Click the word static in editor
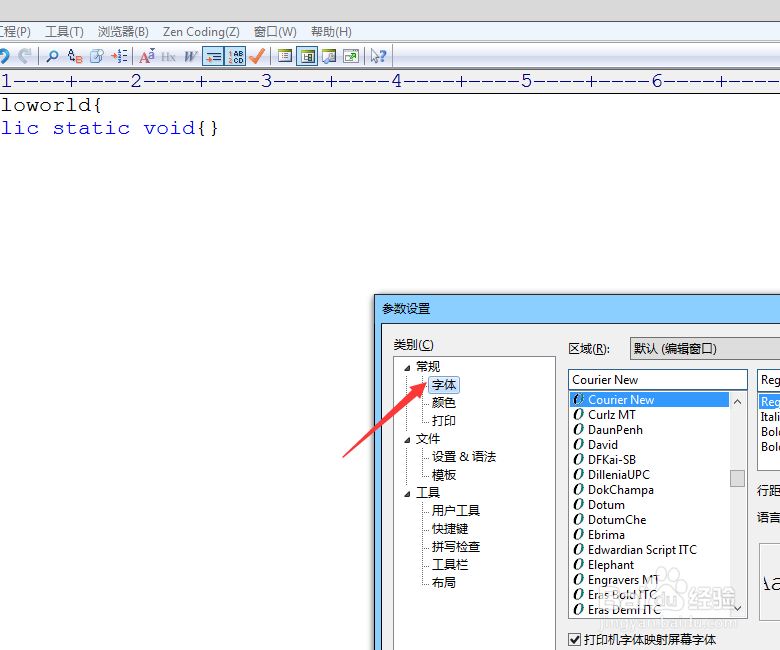Viewport: 780px width, 650px height. pos(92,128)
